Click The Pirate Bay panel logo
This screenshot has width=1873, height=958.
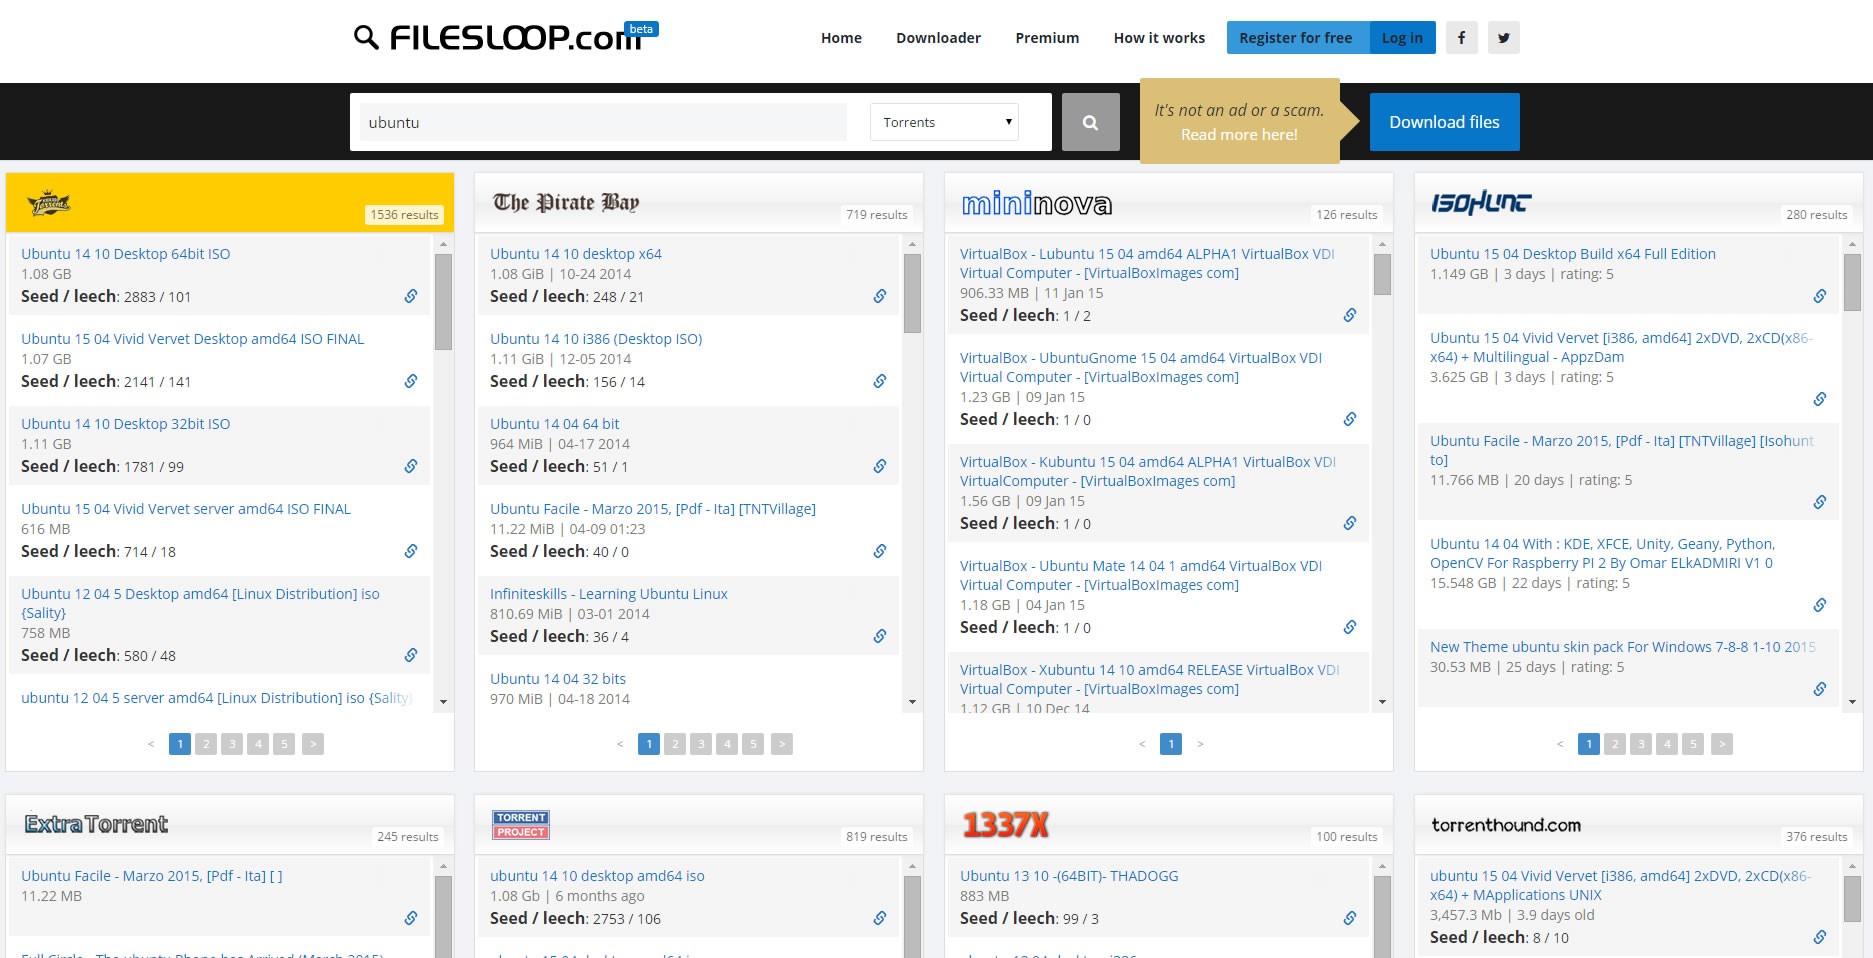pyautogui.click(x=565, y=202)
